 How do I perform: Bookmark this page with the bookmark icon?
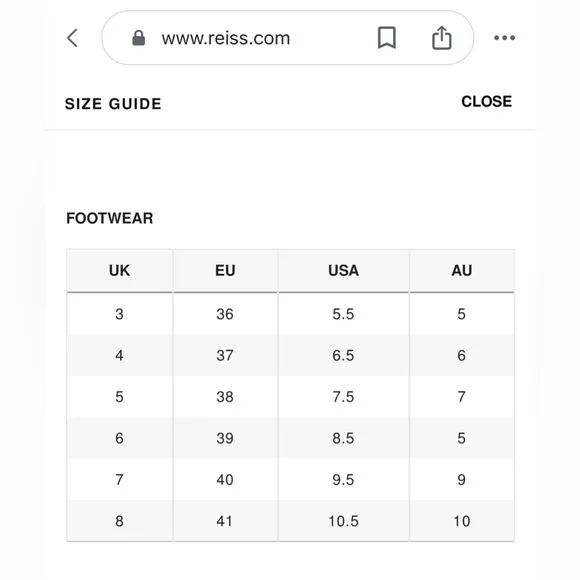387,37
